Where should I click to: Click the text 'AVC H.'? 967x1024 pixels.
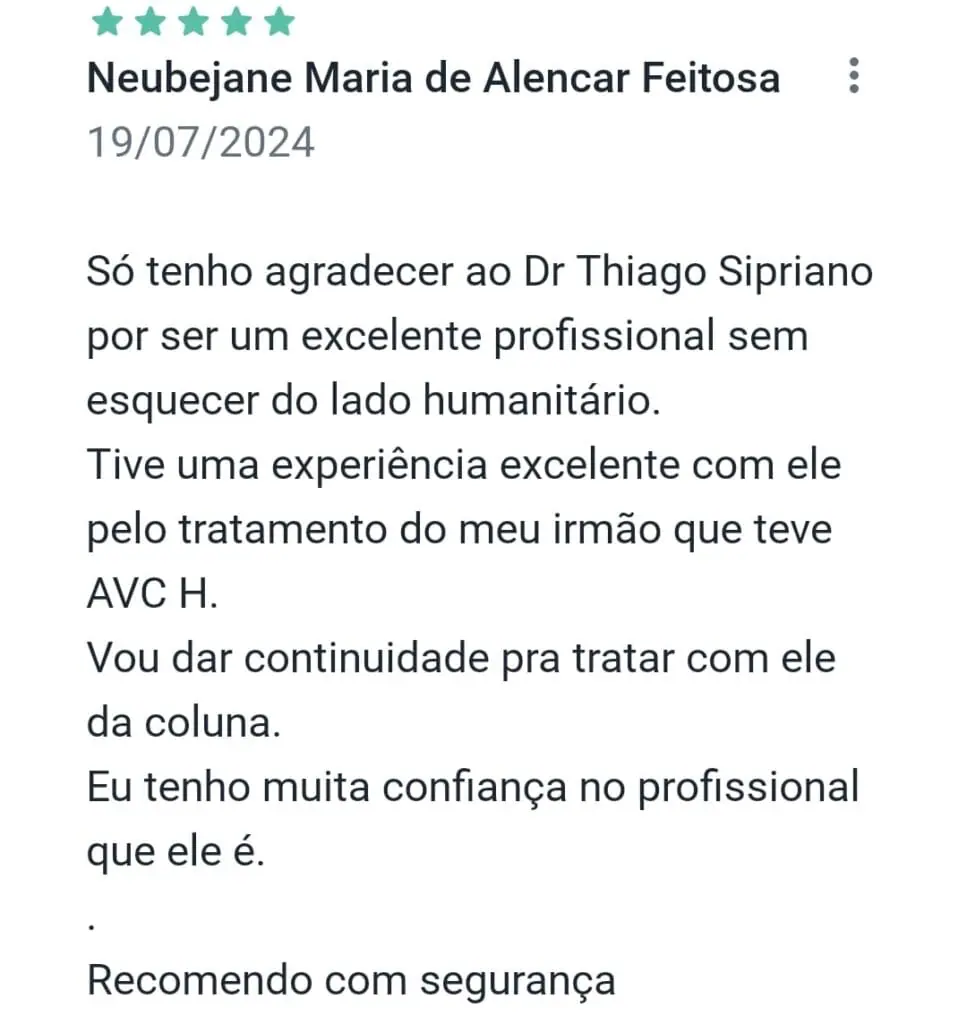[x=152, y=594]
